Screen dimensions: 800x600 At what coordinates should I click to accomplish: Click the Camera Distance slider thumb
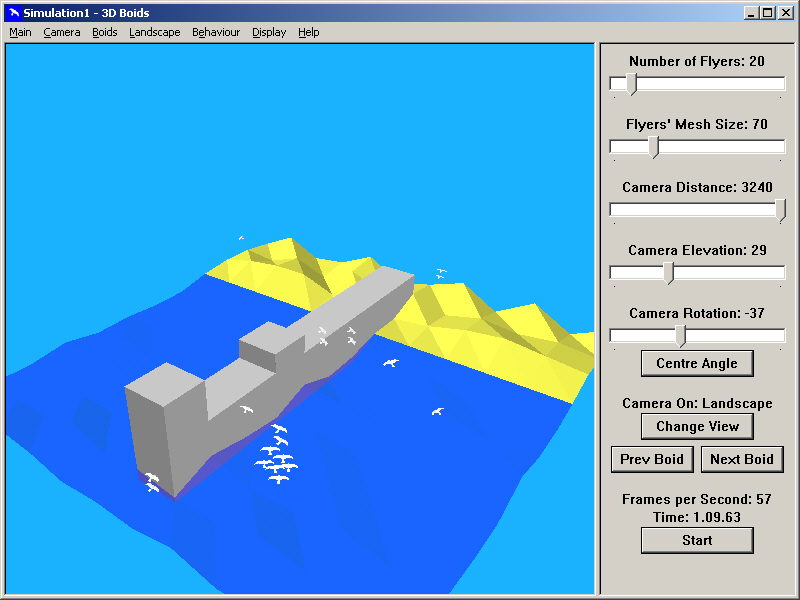(x=780, y=210)
